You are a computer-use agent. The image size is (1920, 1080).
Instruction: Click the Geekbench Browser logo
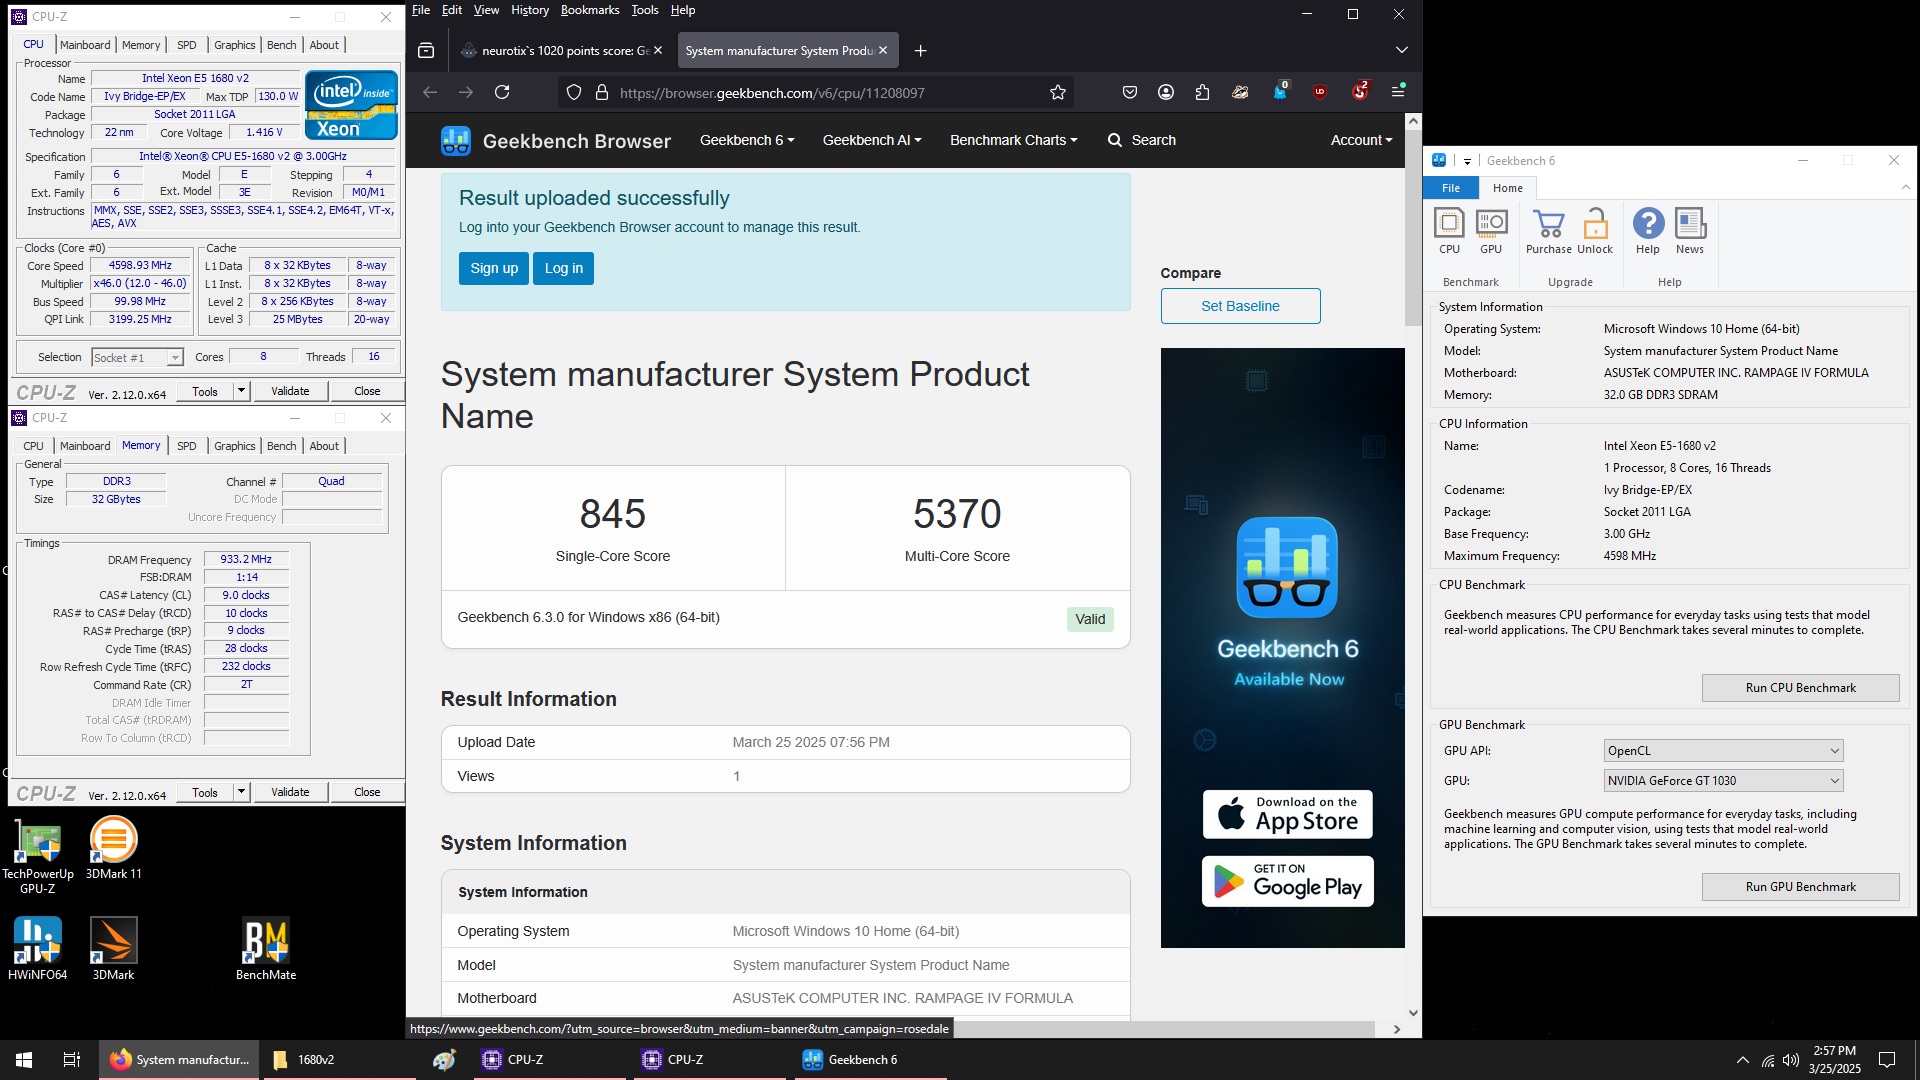click(x=556, y=141)
